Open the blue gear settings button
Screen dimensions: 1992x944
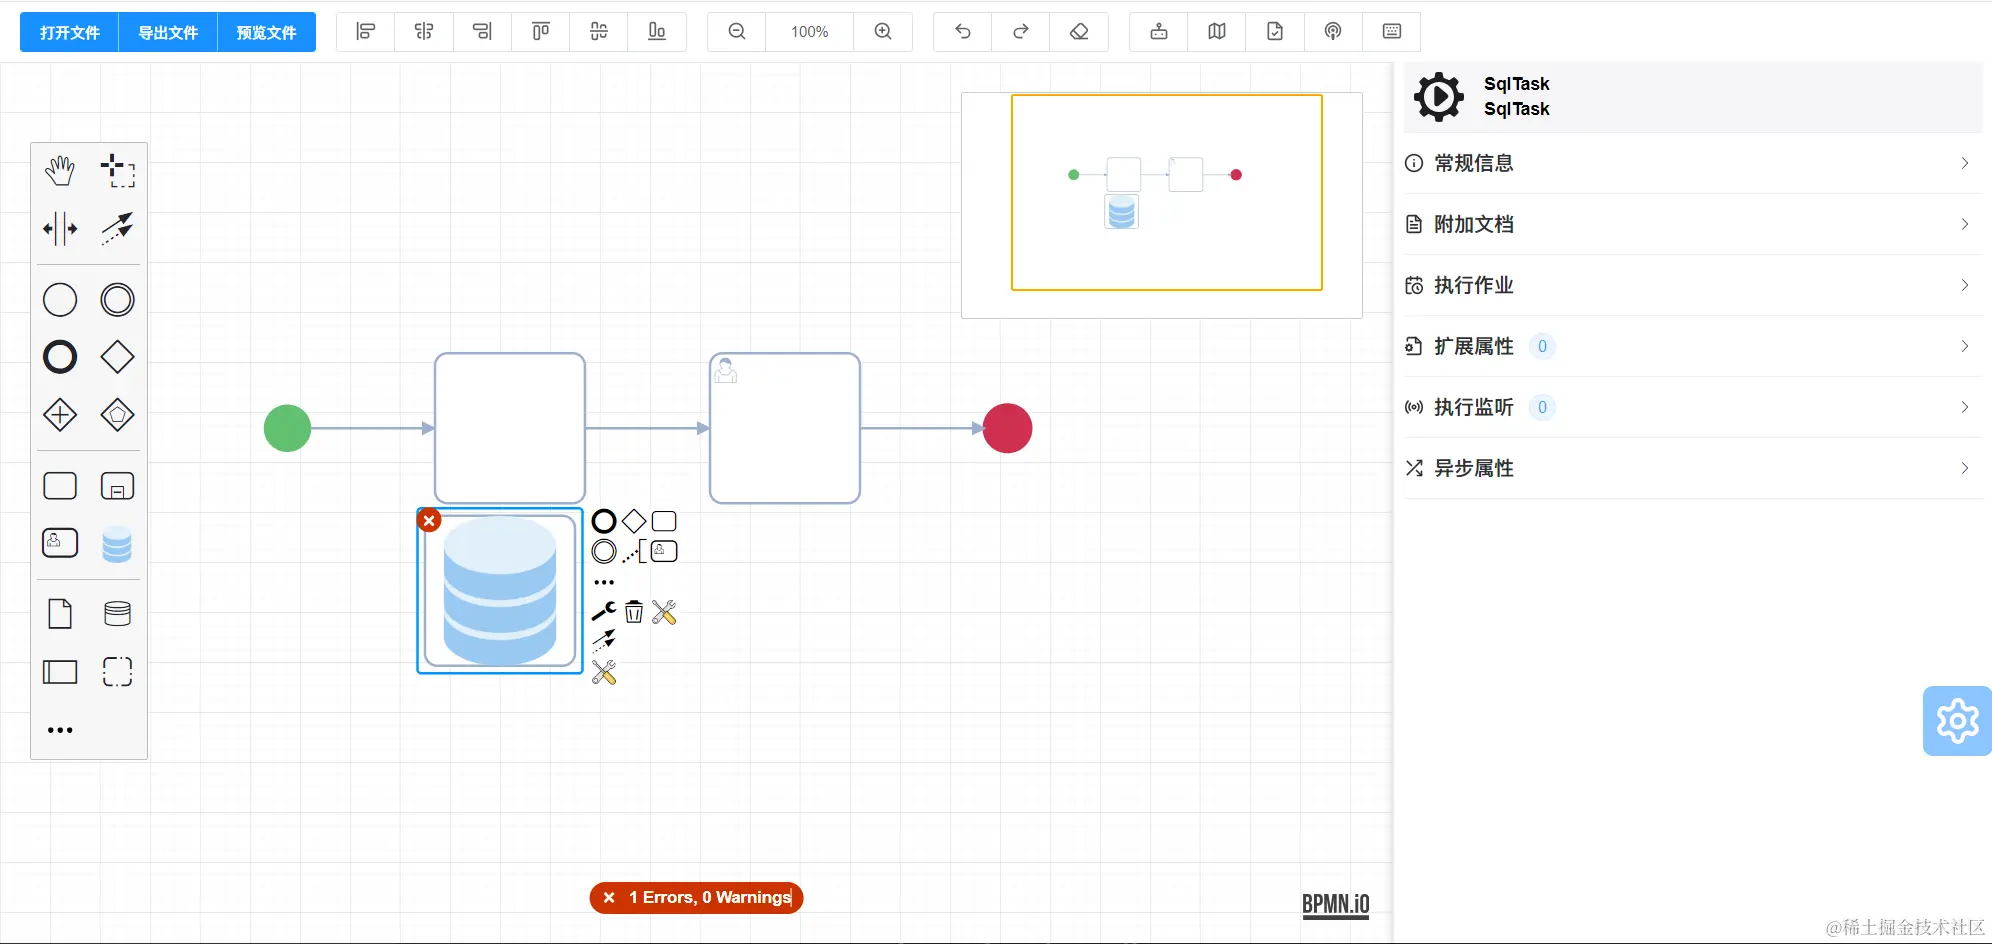(x=1957, y=721)
